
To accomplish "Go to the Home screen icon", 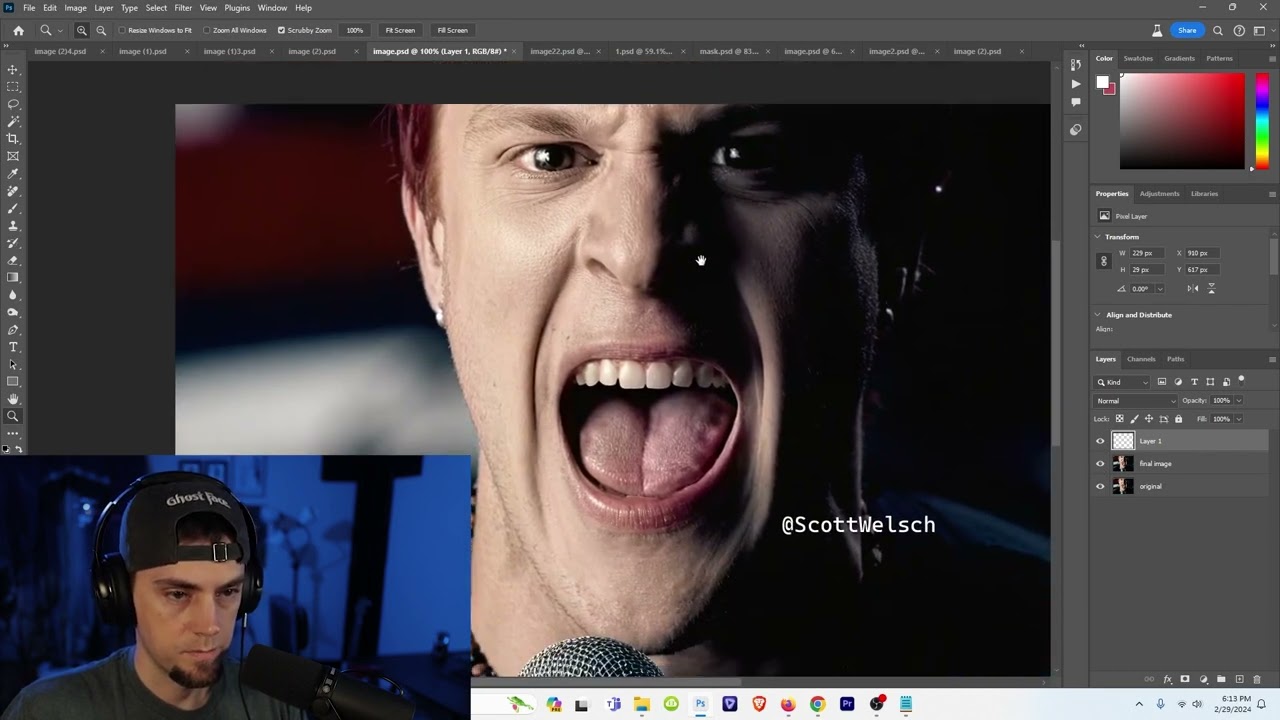I will tap(18, 30).
